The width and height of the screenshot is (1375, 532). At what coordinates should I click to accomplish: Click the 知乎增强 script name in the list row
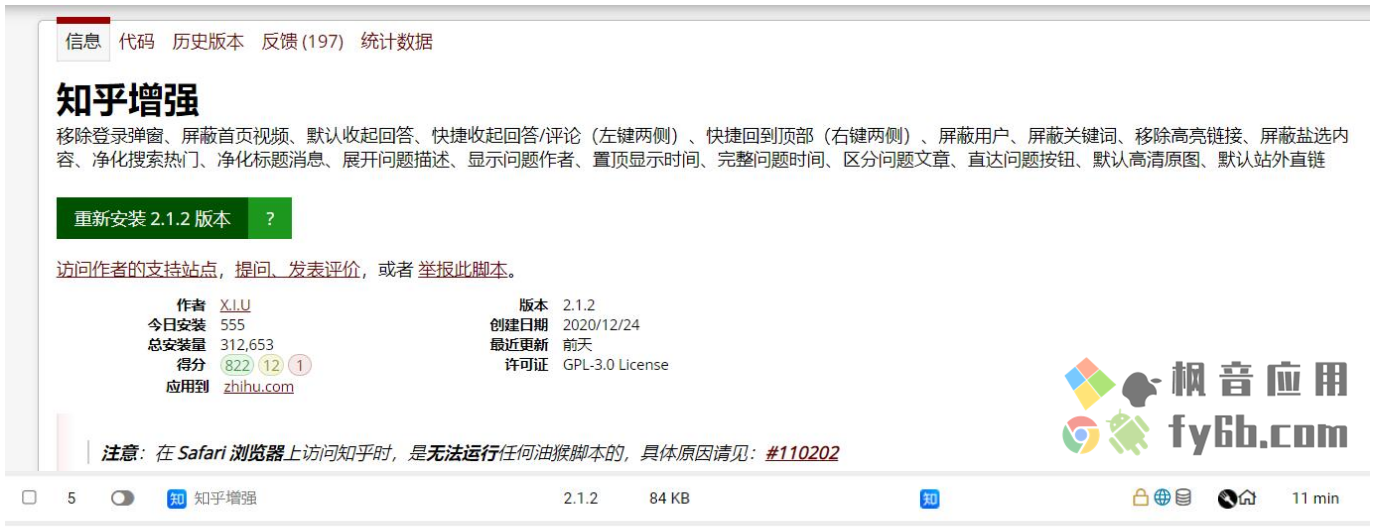coord(225,498)
